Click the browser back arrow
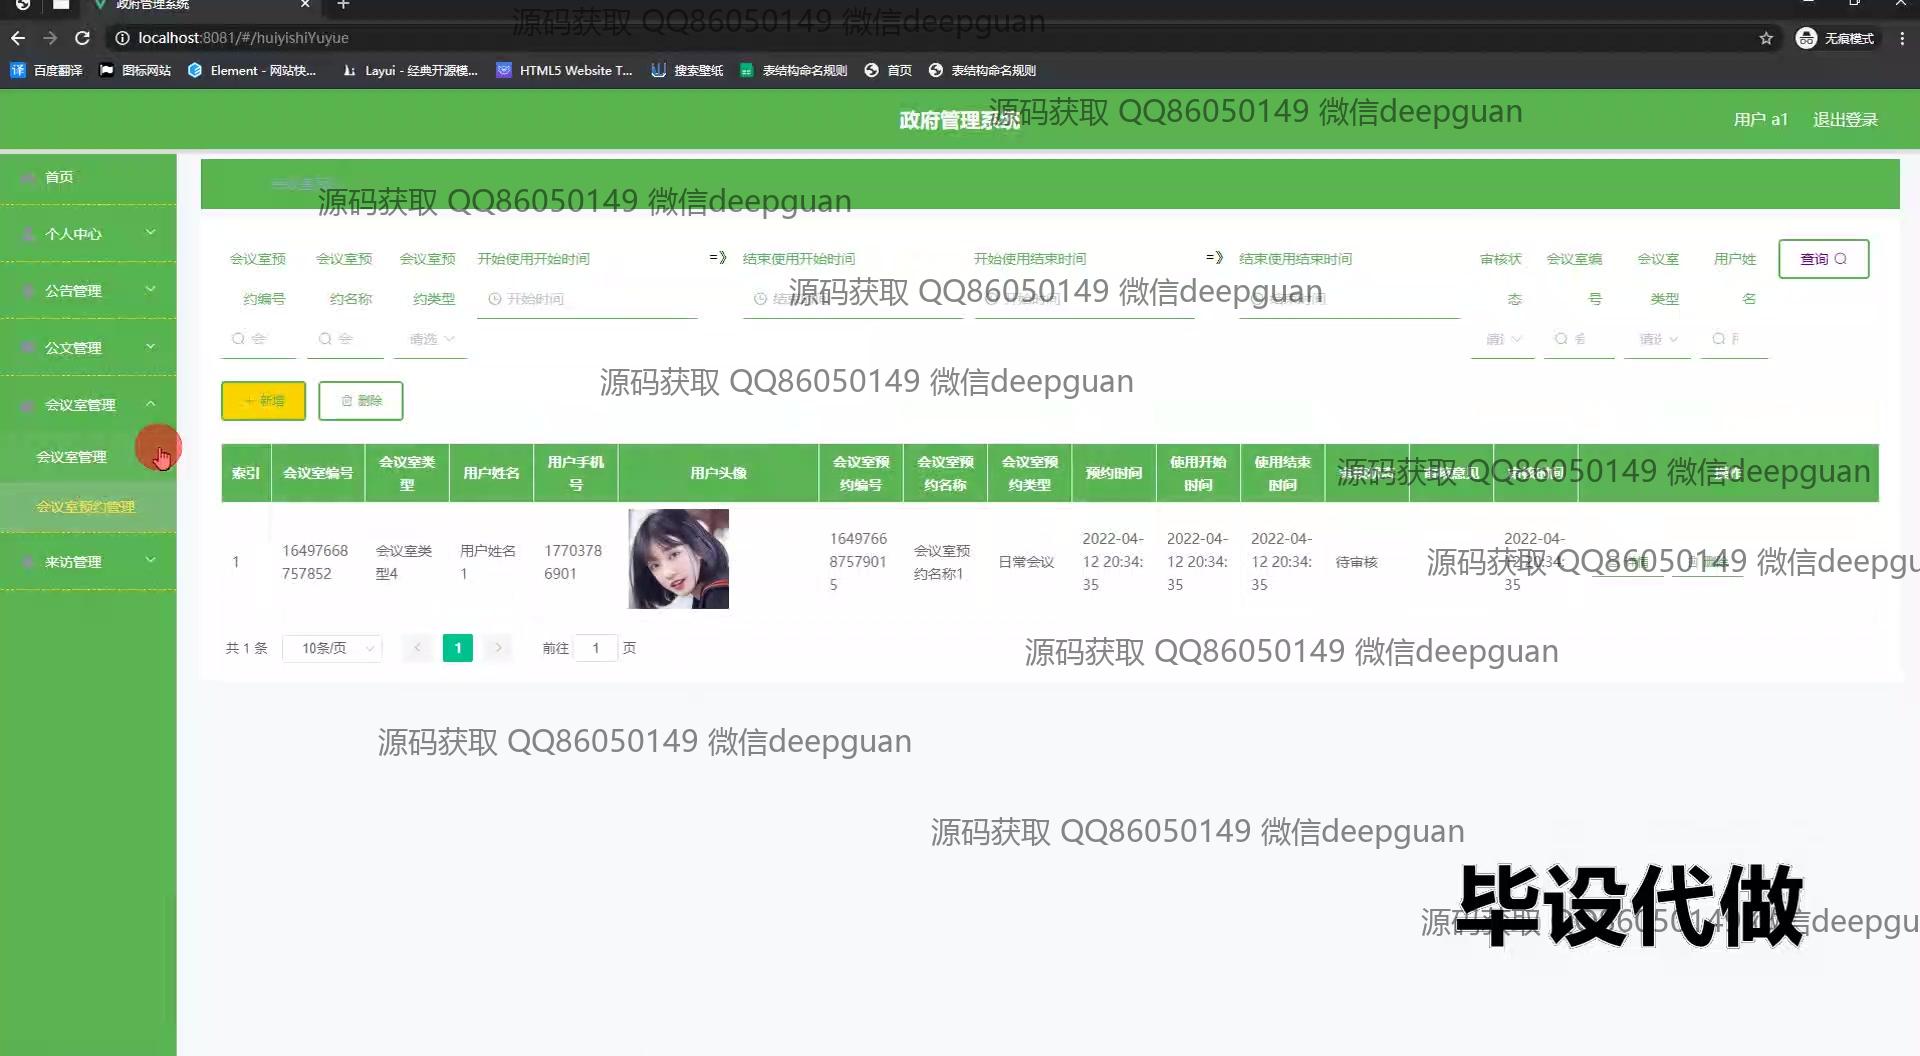 pyautogui.click(x=18, y=38)
